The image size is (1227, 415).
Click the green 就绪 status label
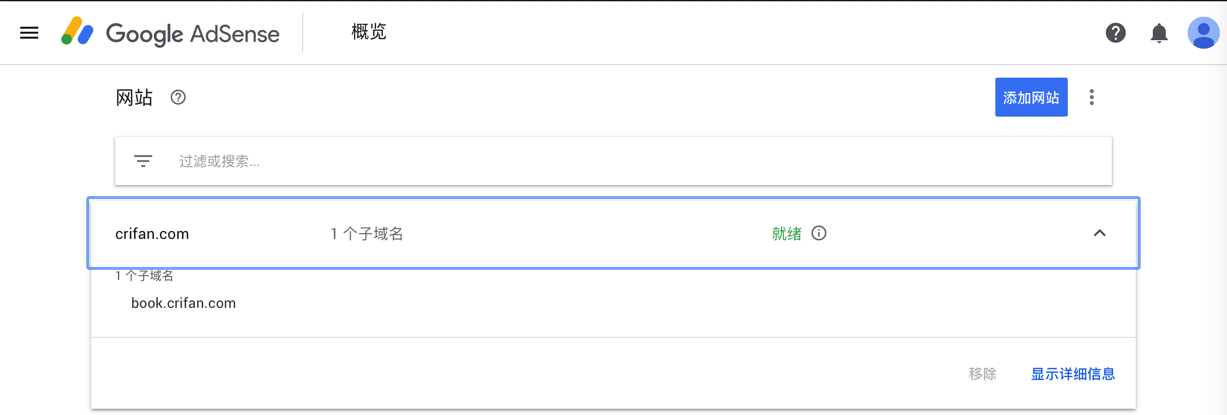pyautogui.click(x=787, y=234)
